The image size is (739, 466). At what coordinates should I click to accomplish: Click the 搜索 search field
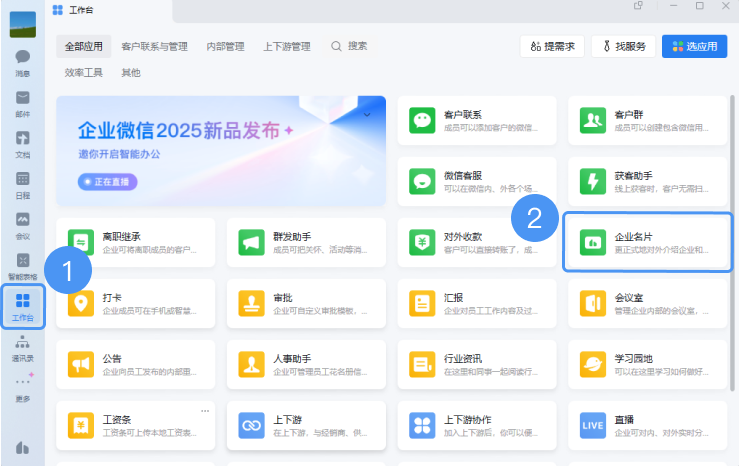click(x=349, y=46)
